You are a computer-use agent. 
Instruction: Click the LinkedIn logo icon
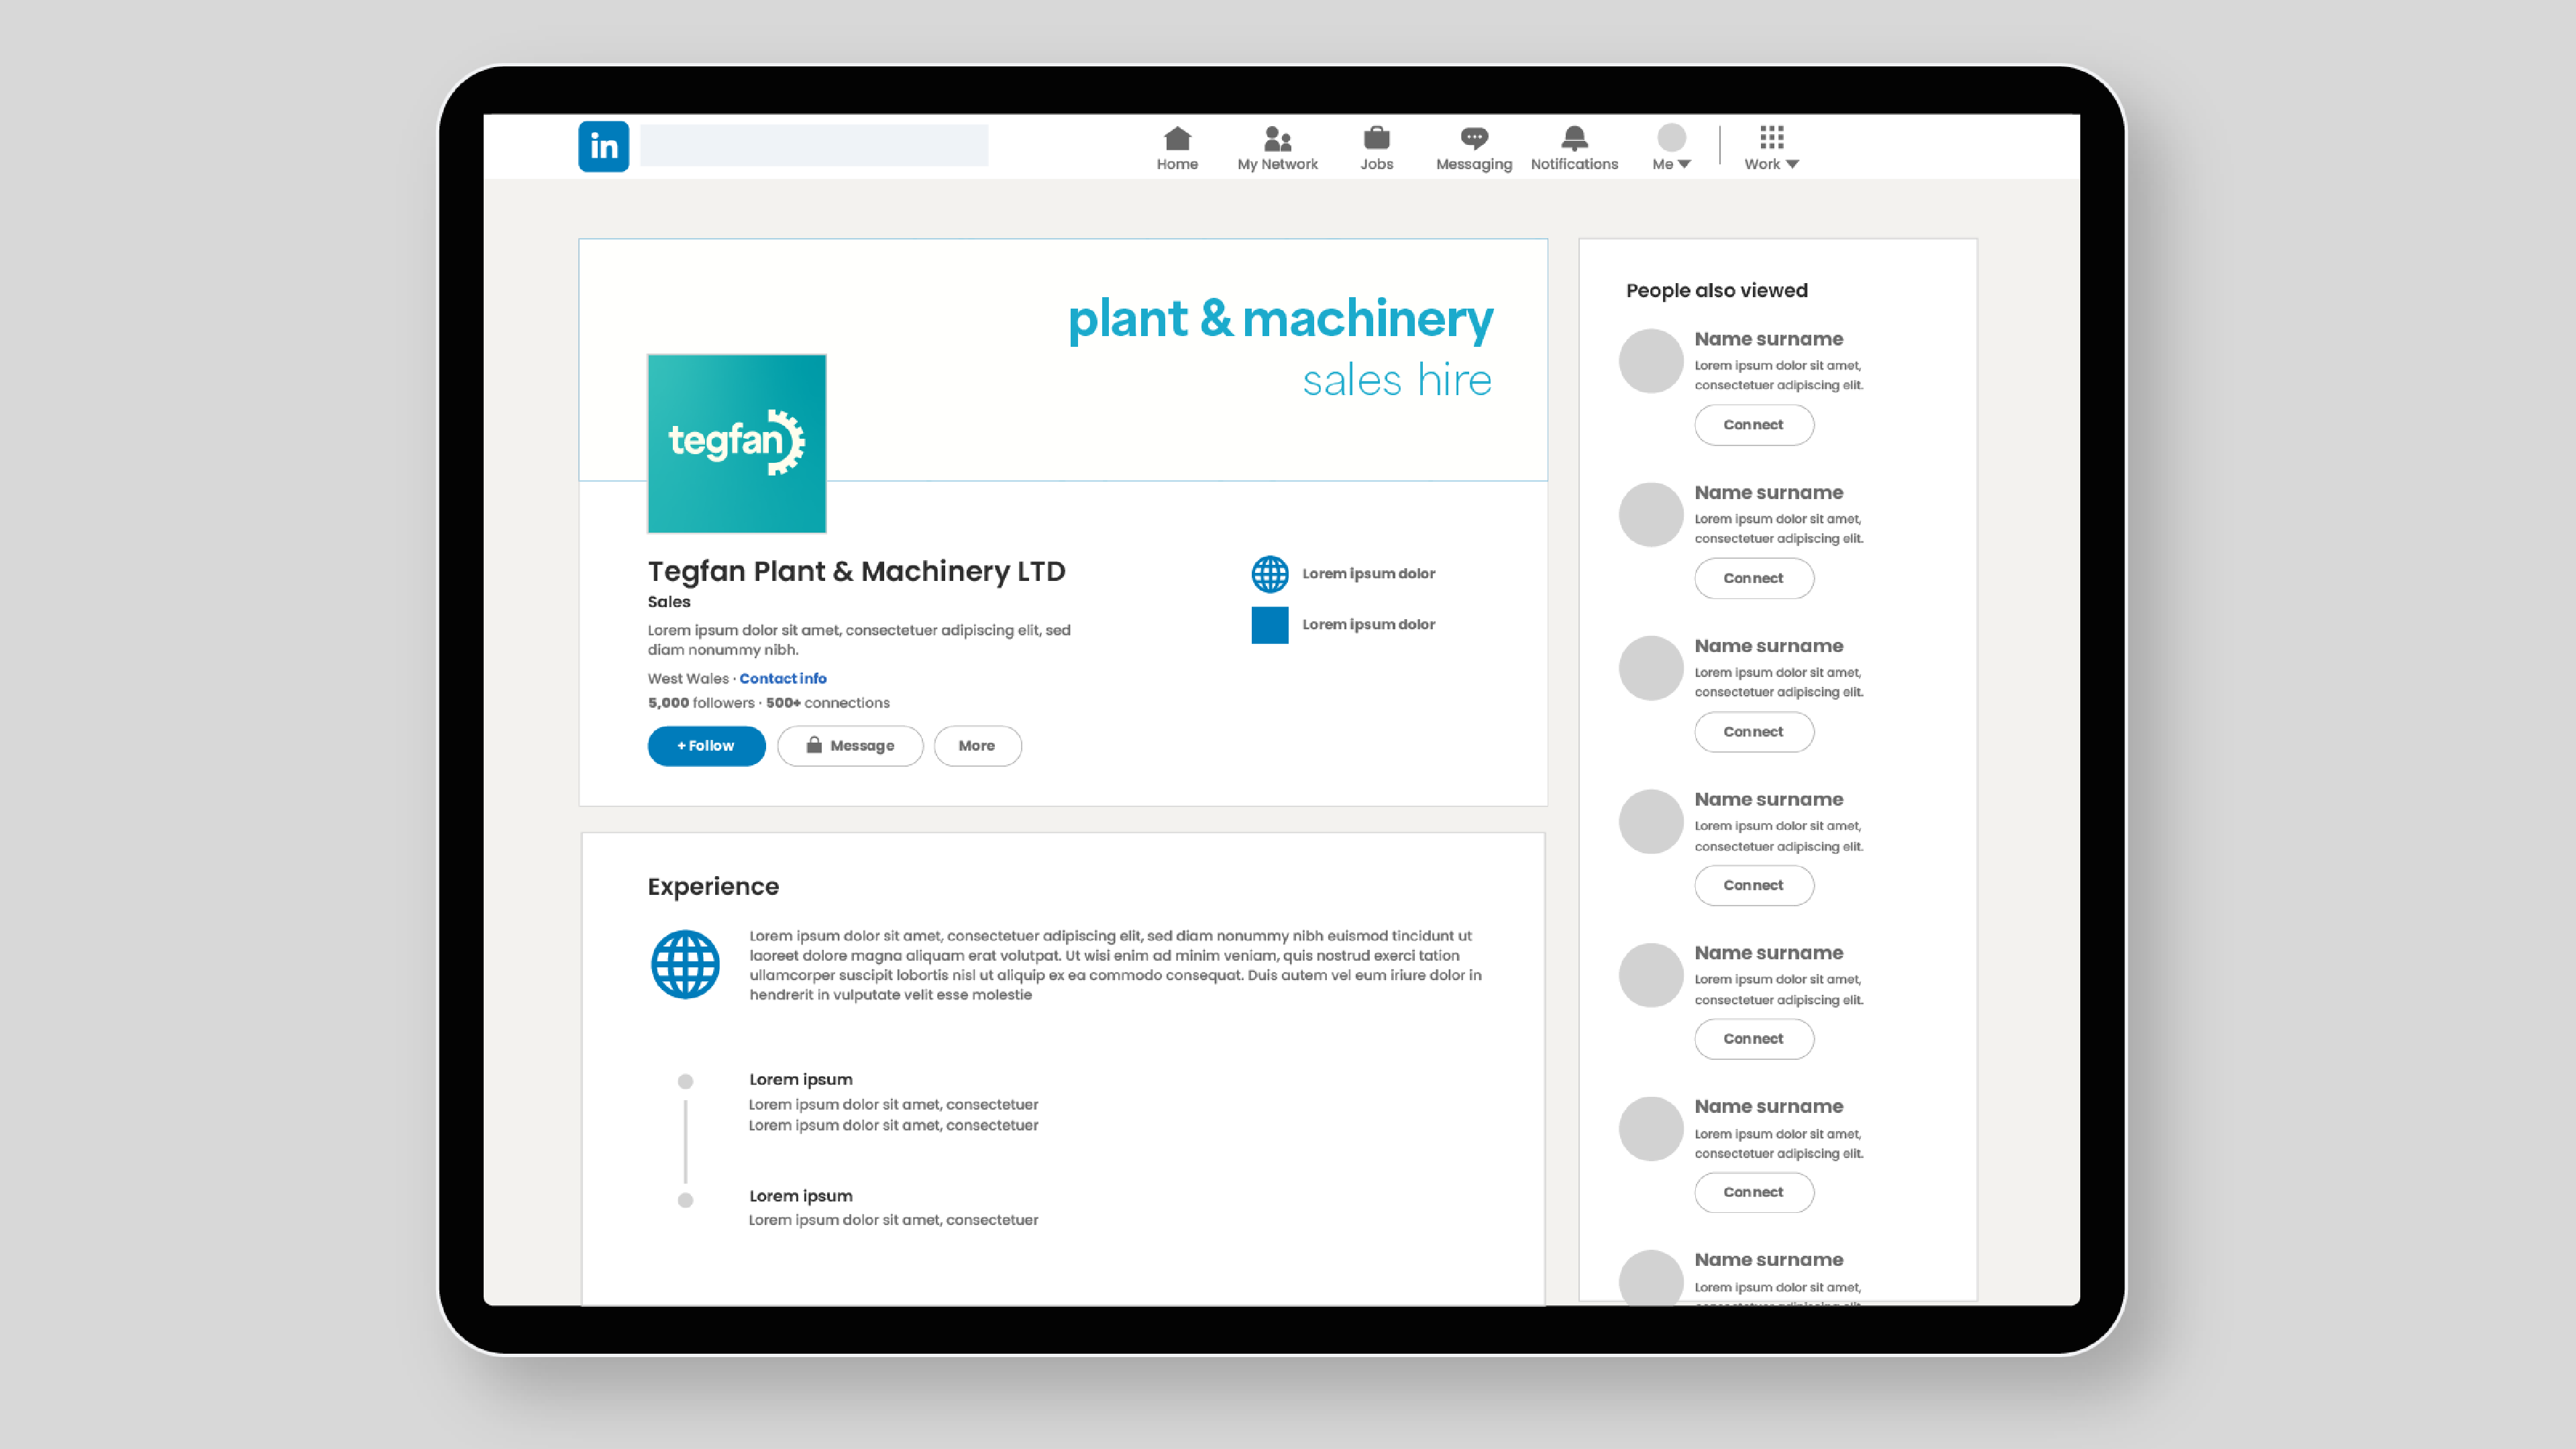[x=603, y=146]
